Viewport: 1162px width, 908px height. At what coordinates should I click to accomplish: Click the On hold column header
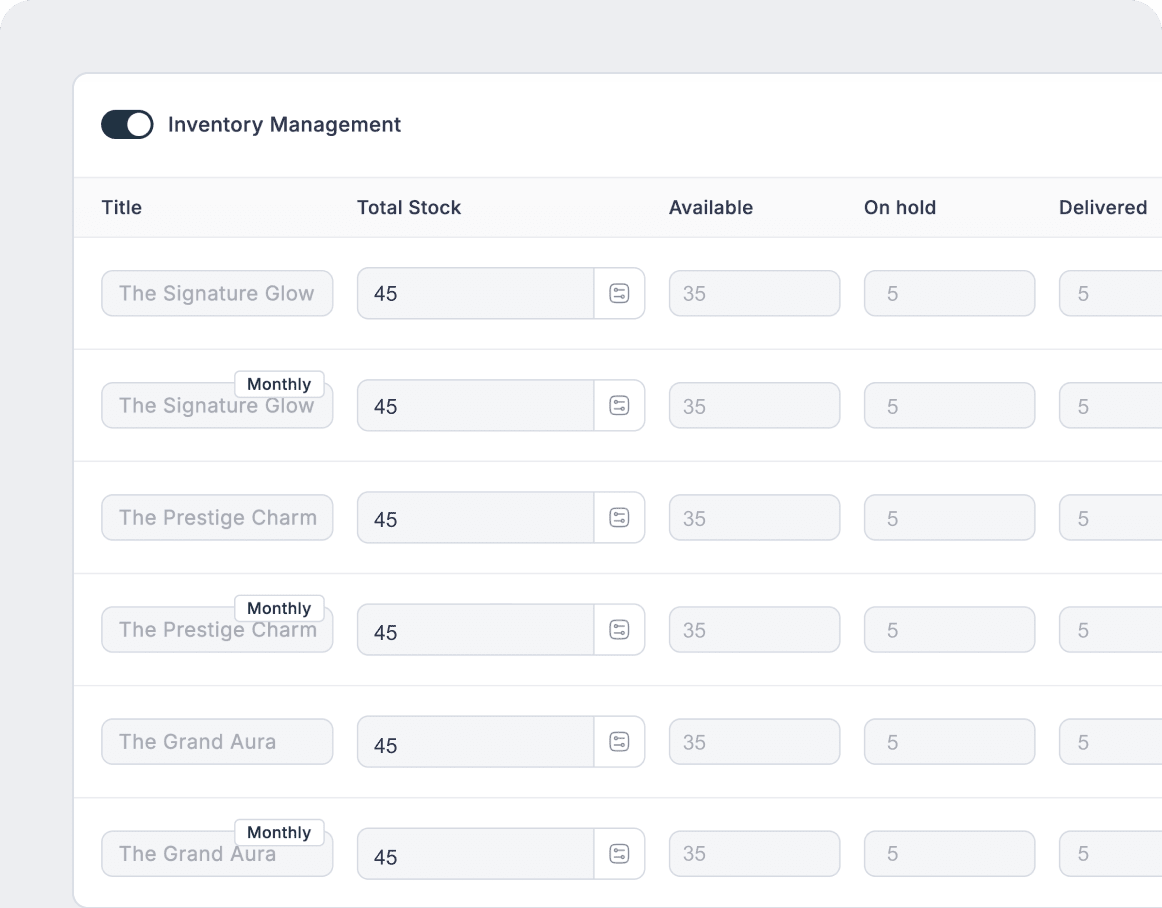pos(899,207)
